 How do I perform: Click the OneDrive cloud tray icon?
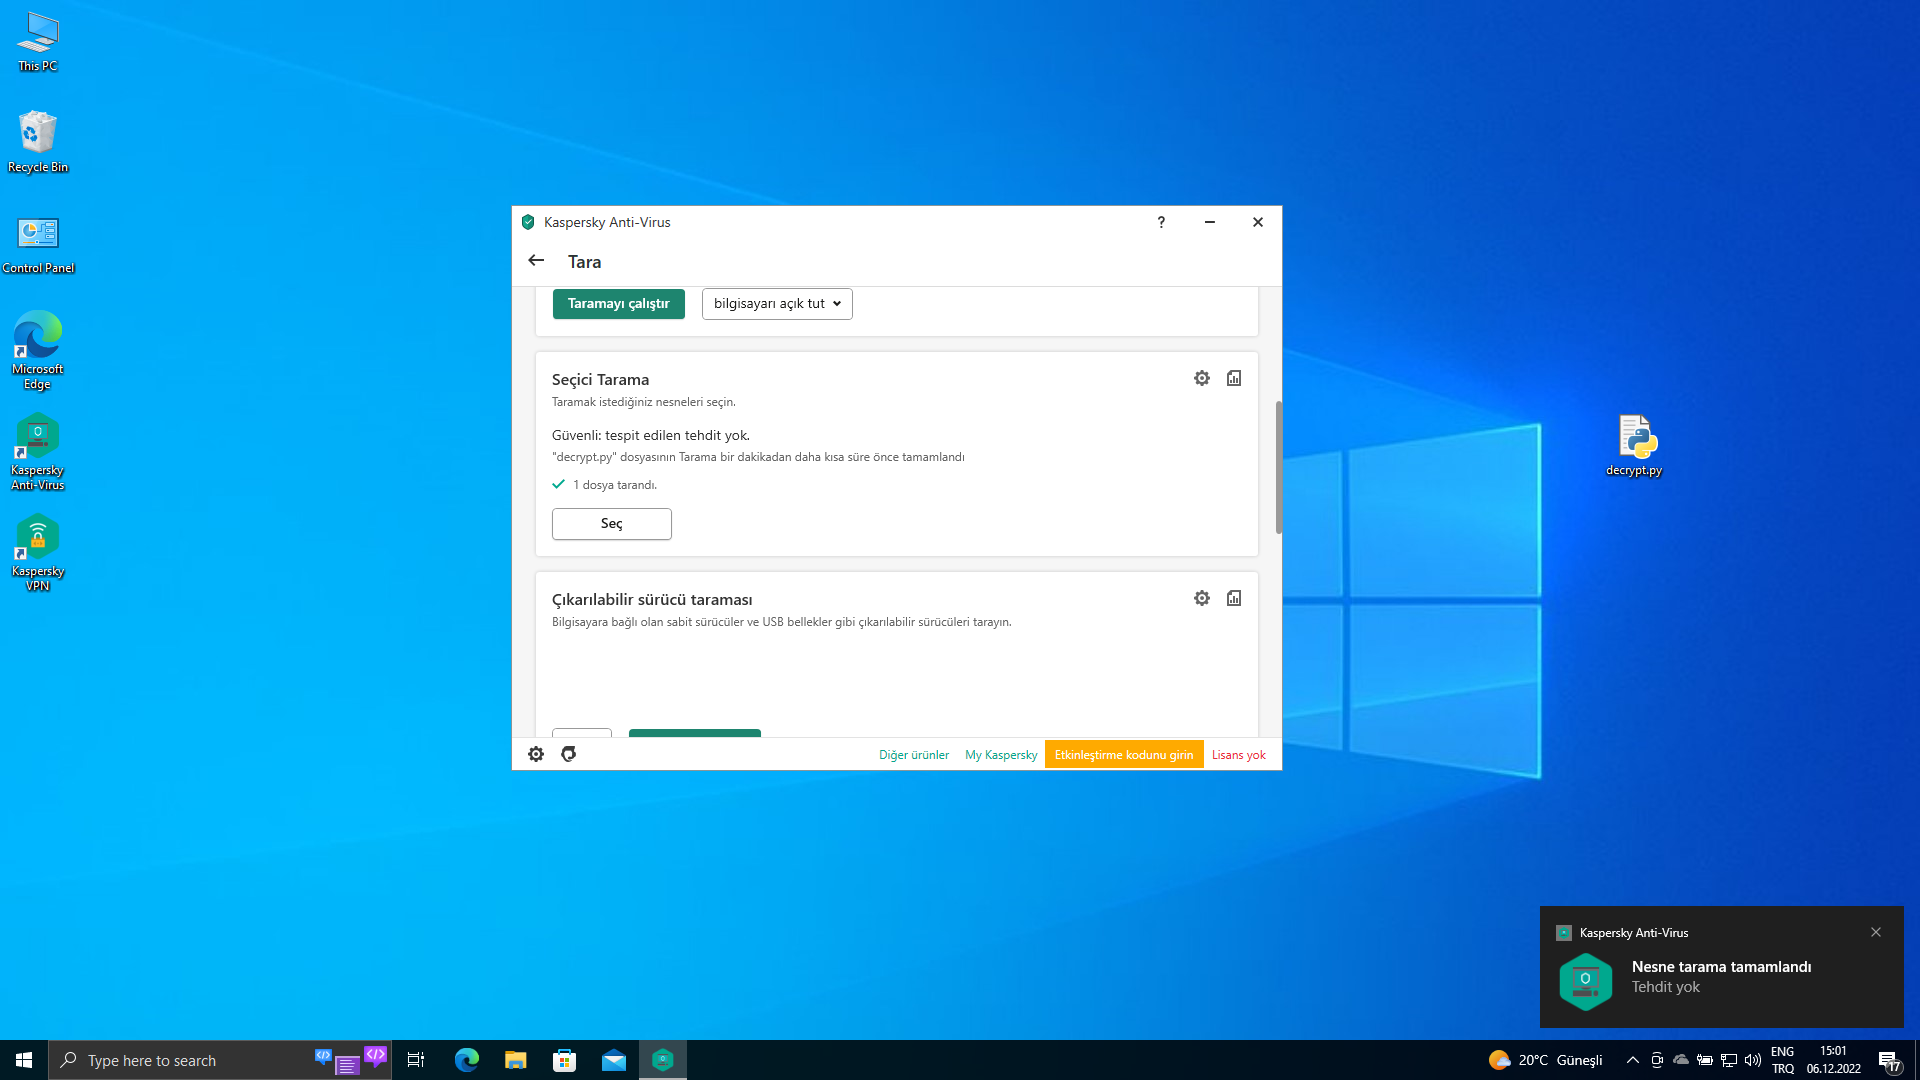pos(1681,1060)
